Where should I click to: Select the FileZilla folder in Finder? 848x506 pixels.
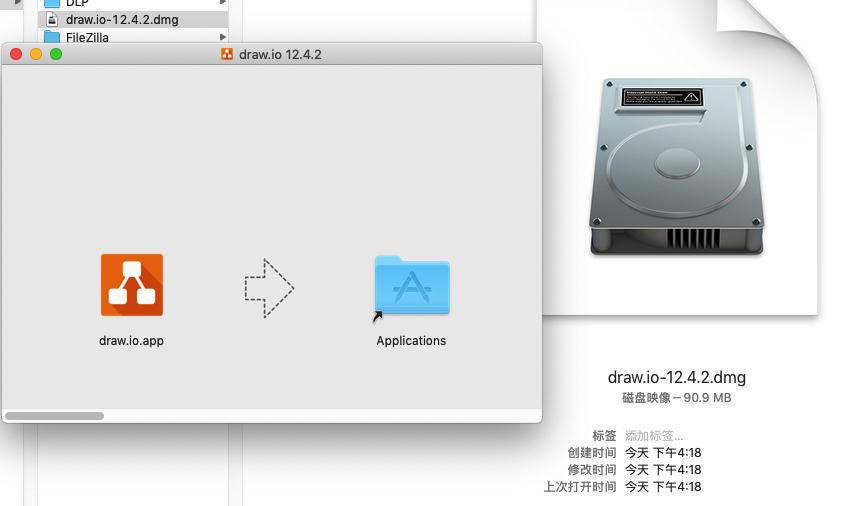click(x=133, y=37)
